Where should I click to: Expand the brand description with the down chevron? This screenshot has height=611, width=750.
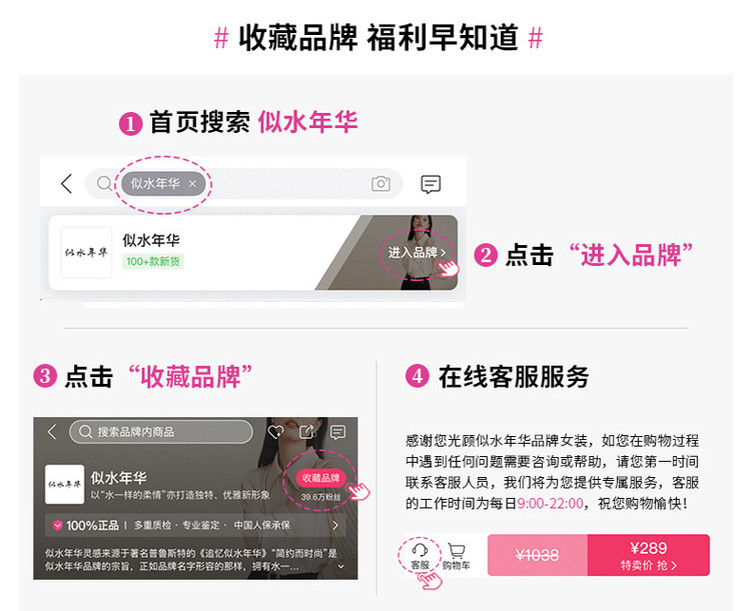341,567
